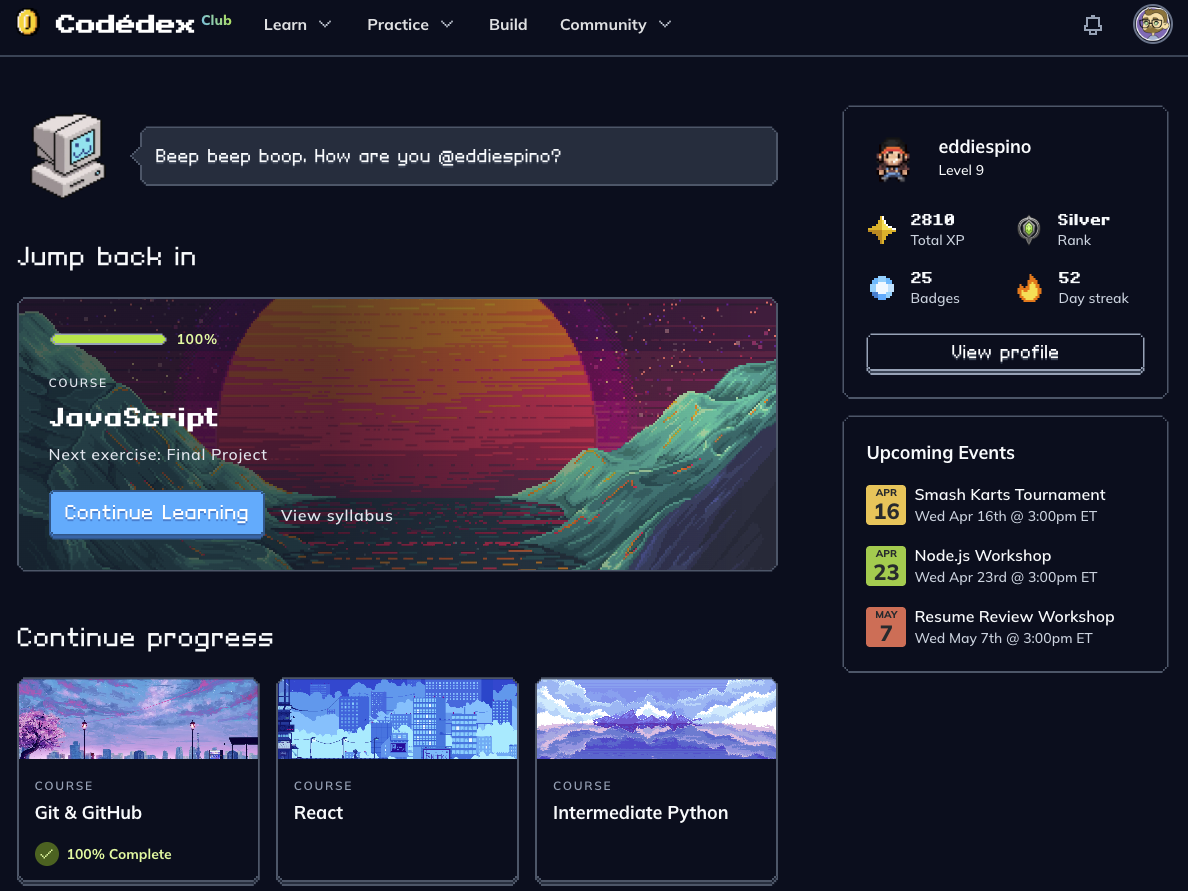Open the Community menu
The height and width of the screenshot is (891, 1188).
(x=603, y=24)
